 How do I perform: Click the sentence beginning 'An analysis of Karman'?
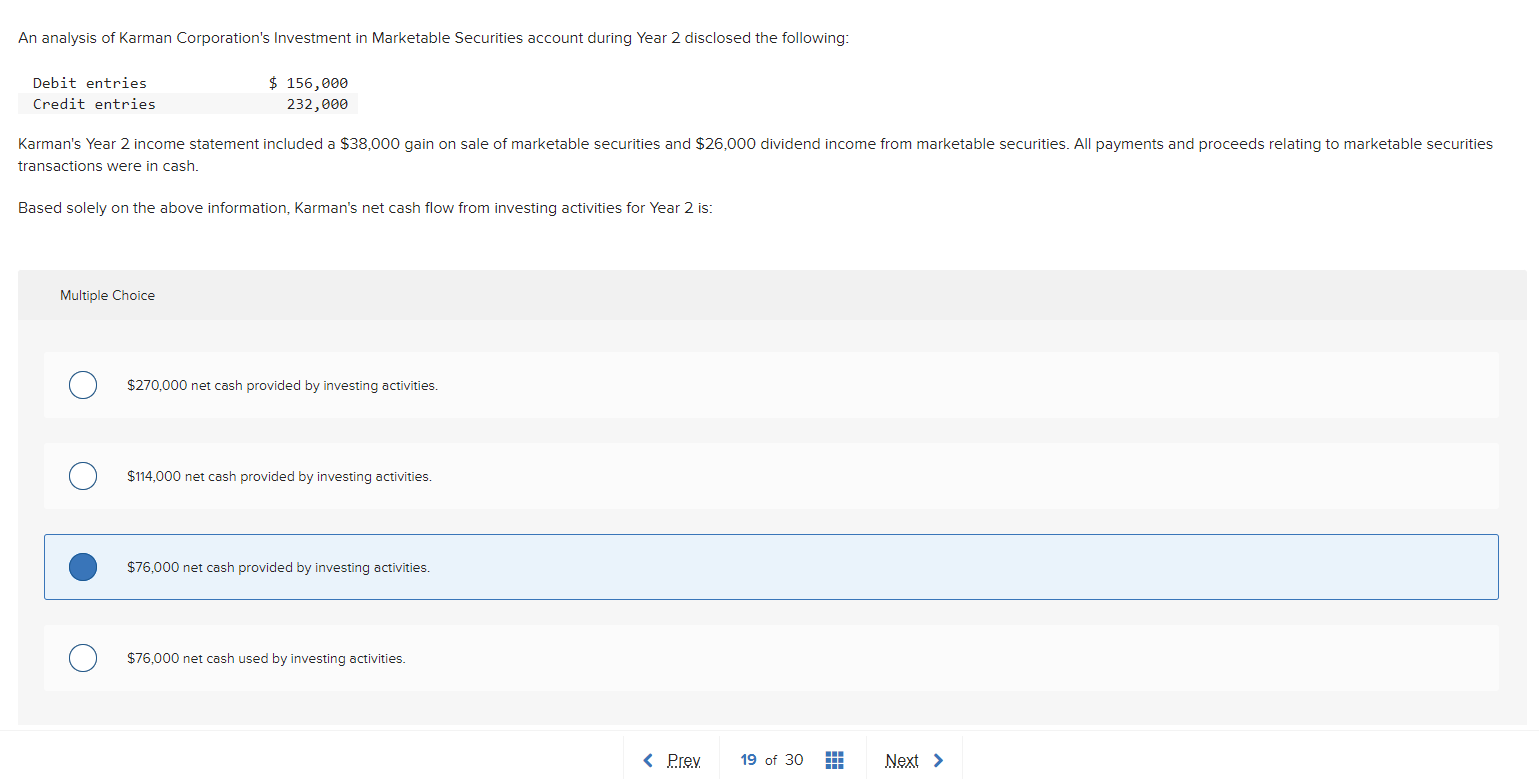coord(434,38)
